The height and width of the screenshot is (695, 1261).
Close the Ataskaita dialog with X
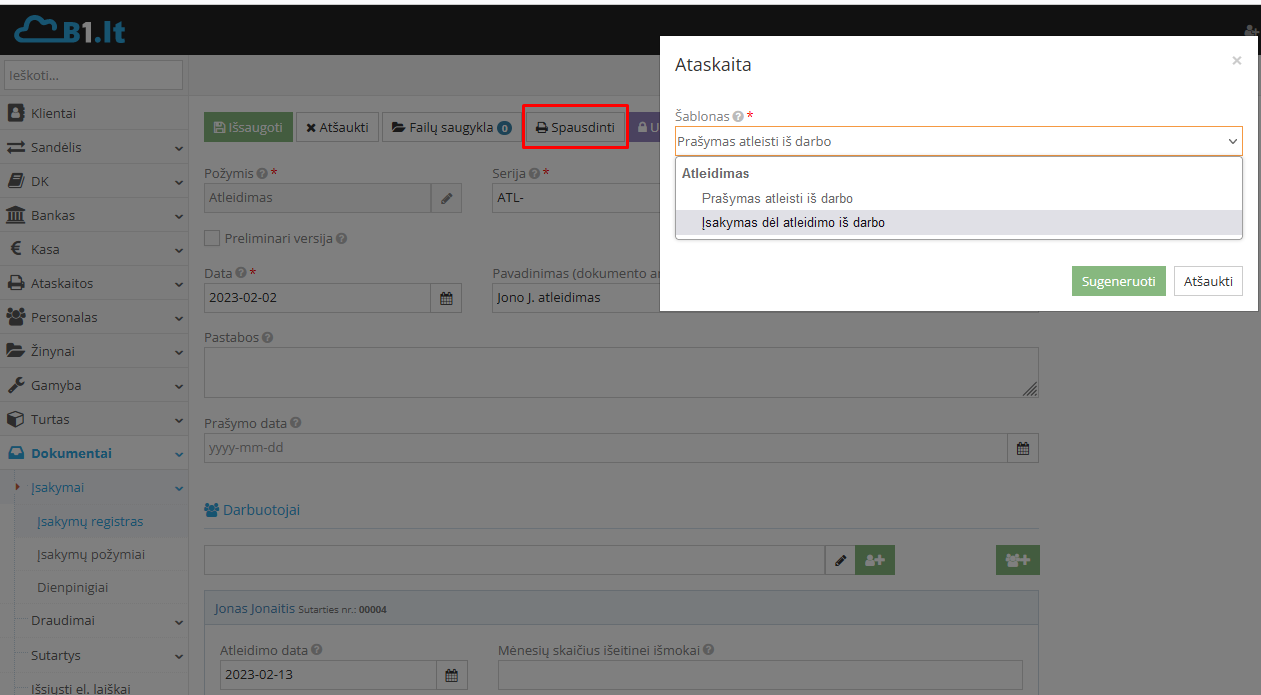(1236, 61)
